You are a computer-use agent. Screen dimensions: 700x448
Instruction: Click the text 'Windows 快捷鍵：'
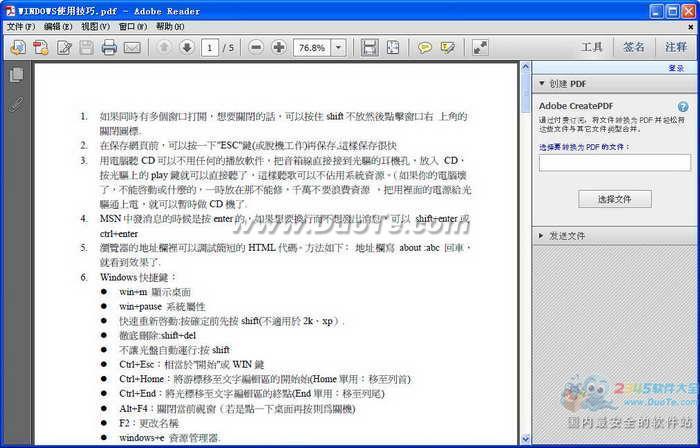138,277
